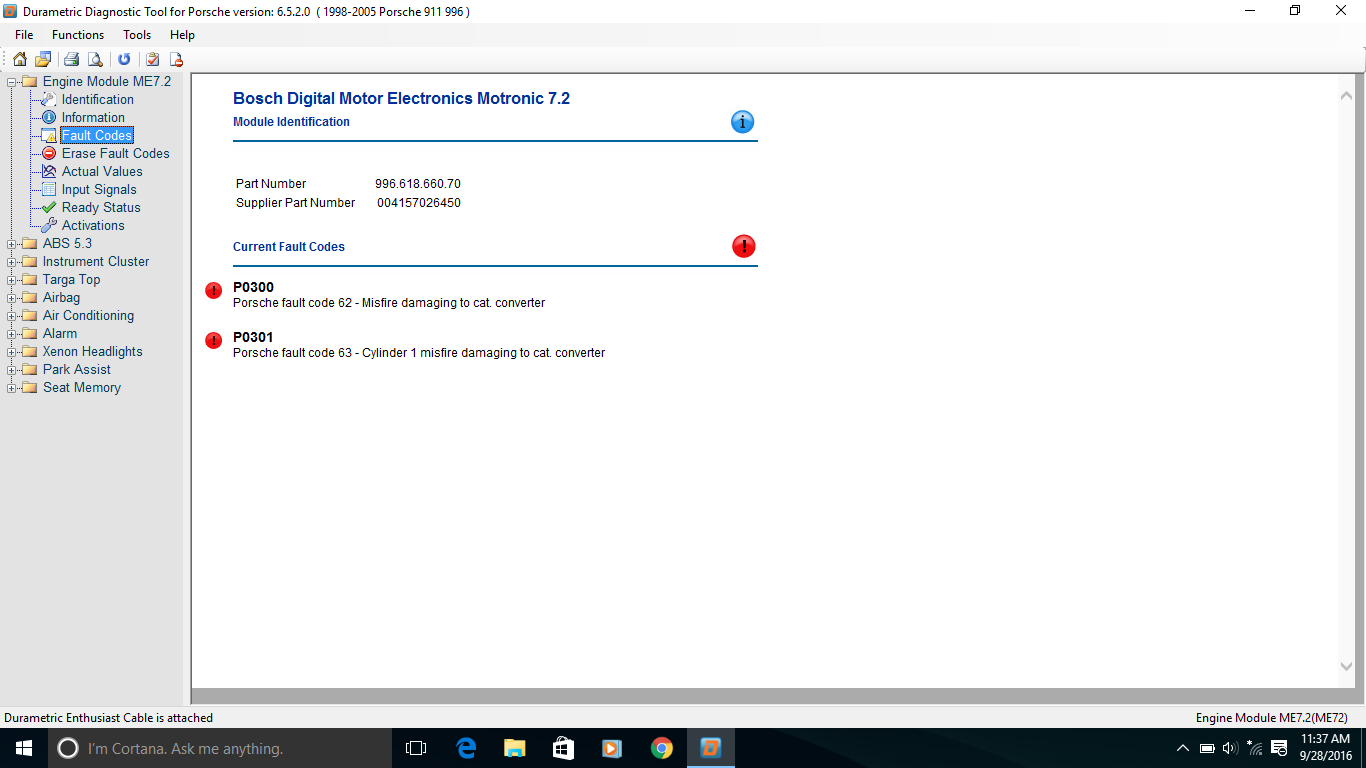The image size is (1366, 768).
Task: Expand the Park Assist tree node
Action: click(12, 370)
